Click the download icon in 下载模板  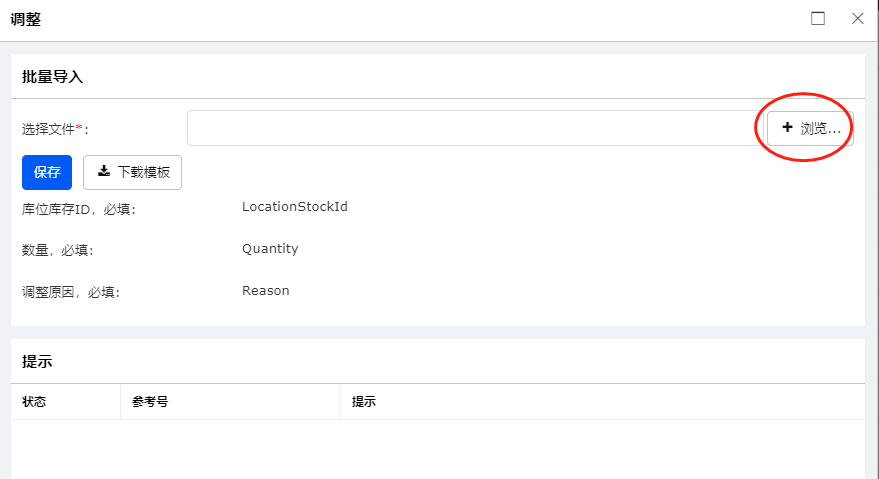click(x=104, y=171)
